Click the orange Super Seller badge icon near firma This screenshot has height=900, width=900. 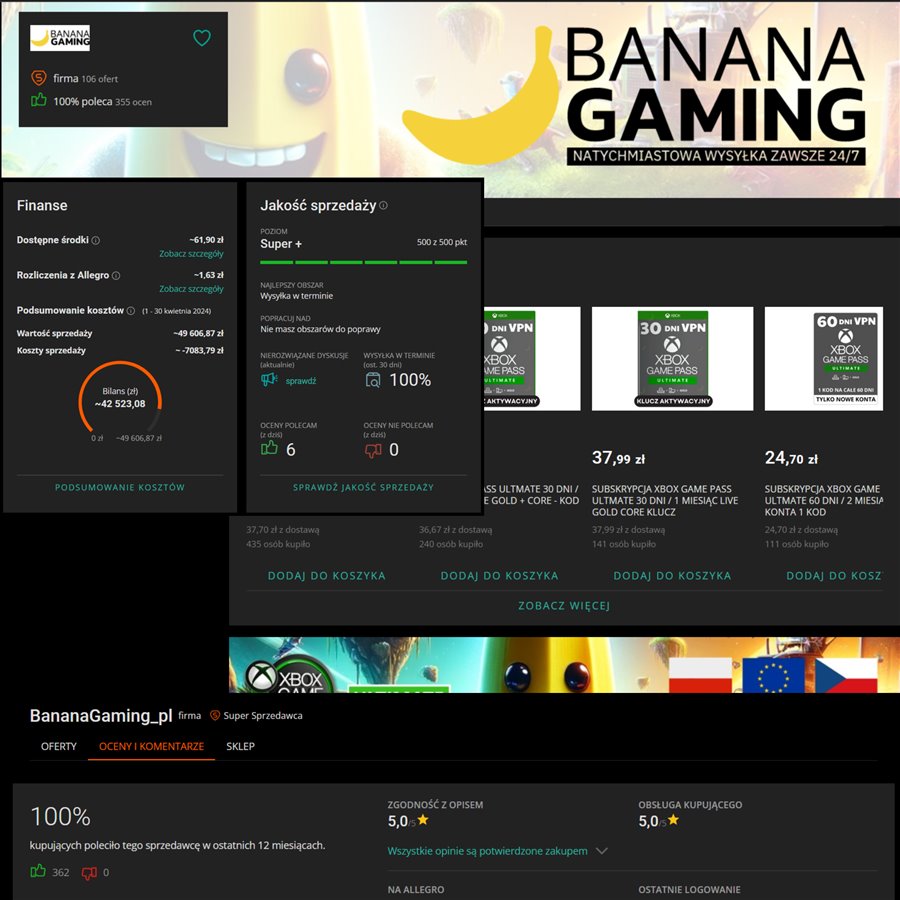[38, 78]
